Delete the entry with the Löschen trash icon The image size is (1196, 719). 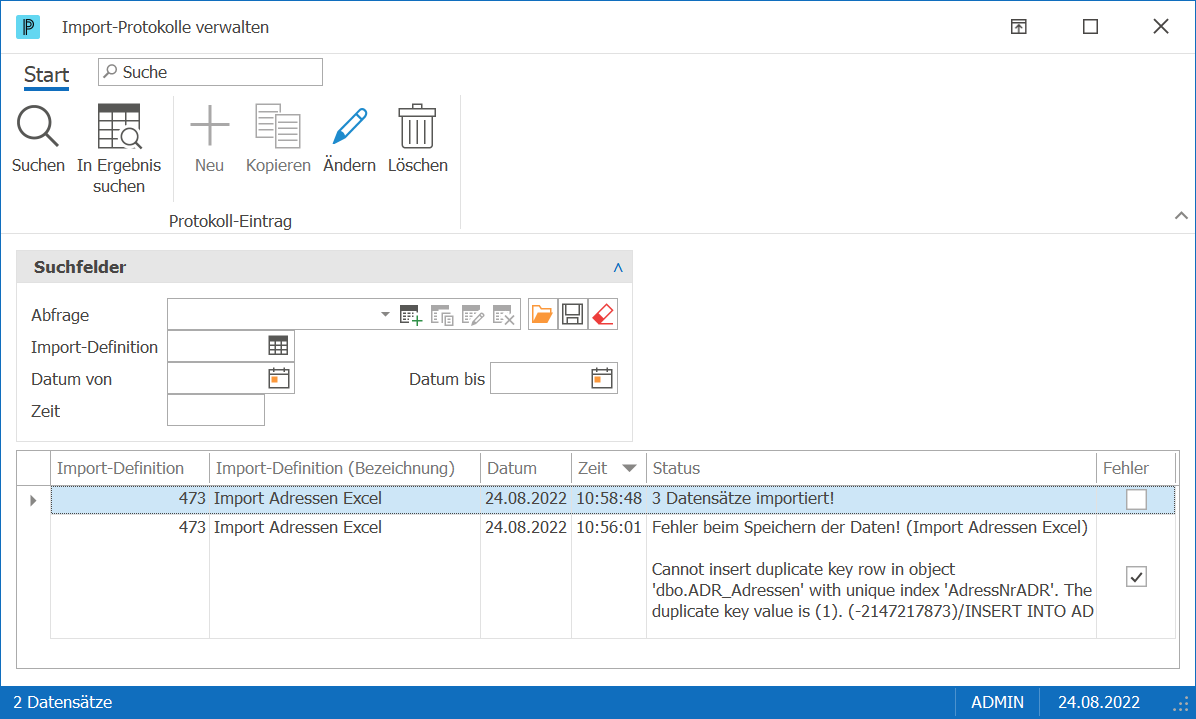click(x=417, y=126)
